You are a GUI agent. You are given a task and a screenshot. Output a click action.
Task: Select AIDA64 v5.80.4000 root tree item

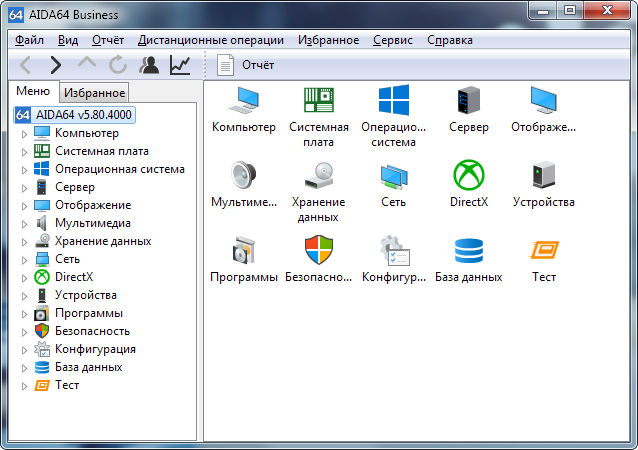[74, 114]
